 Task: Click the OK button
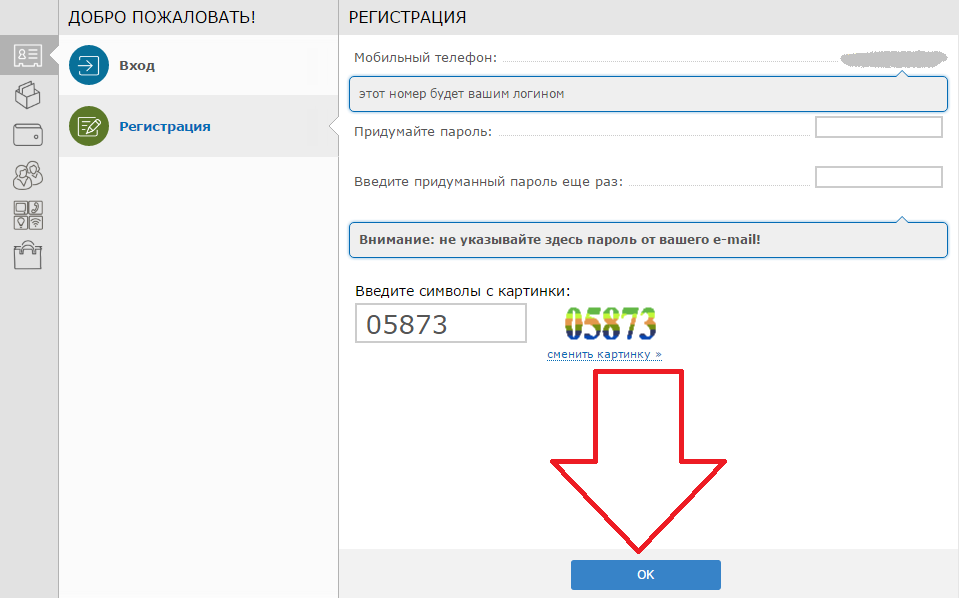point(645,575)
